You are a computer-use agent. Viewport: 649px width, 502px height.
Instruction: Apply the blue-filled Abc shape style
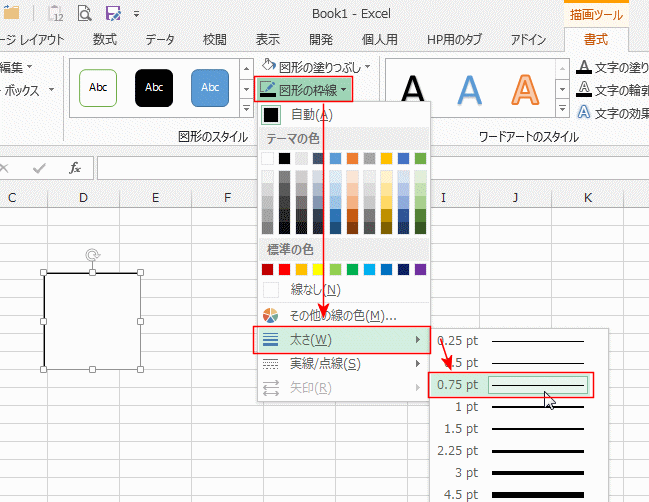tap(210, 87)
